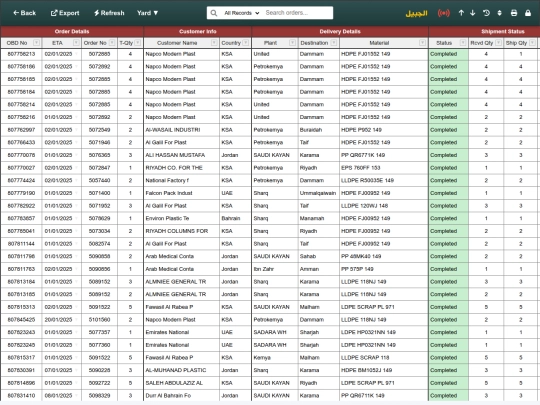Open the Customer Name column filter

214,43
